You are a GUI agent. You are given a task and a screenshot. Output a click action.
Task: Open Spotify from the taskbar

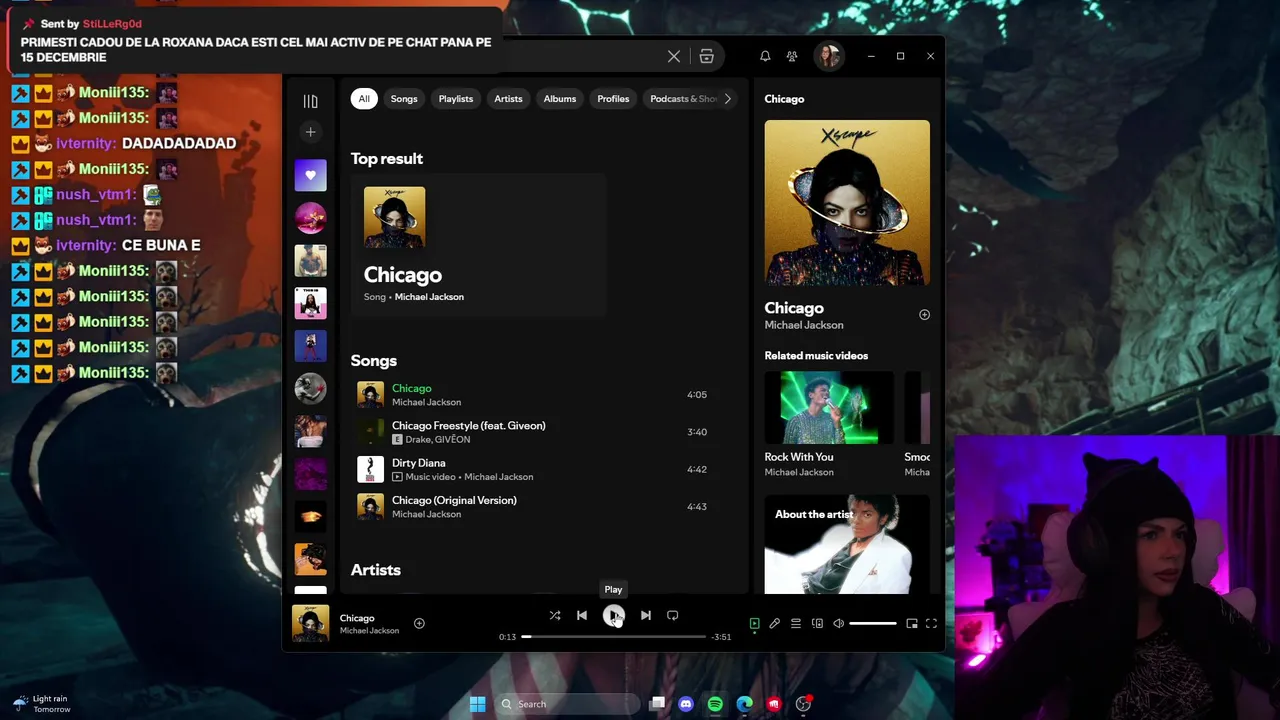point(715,704)
